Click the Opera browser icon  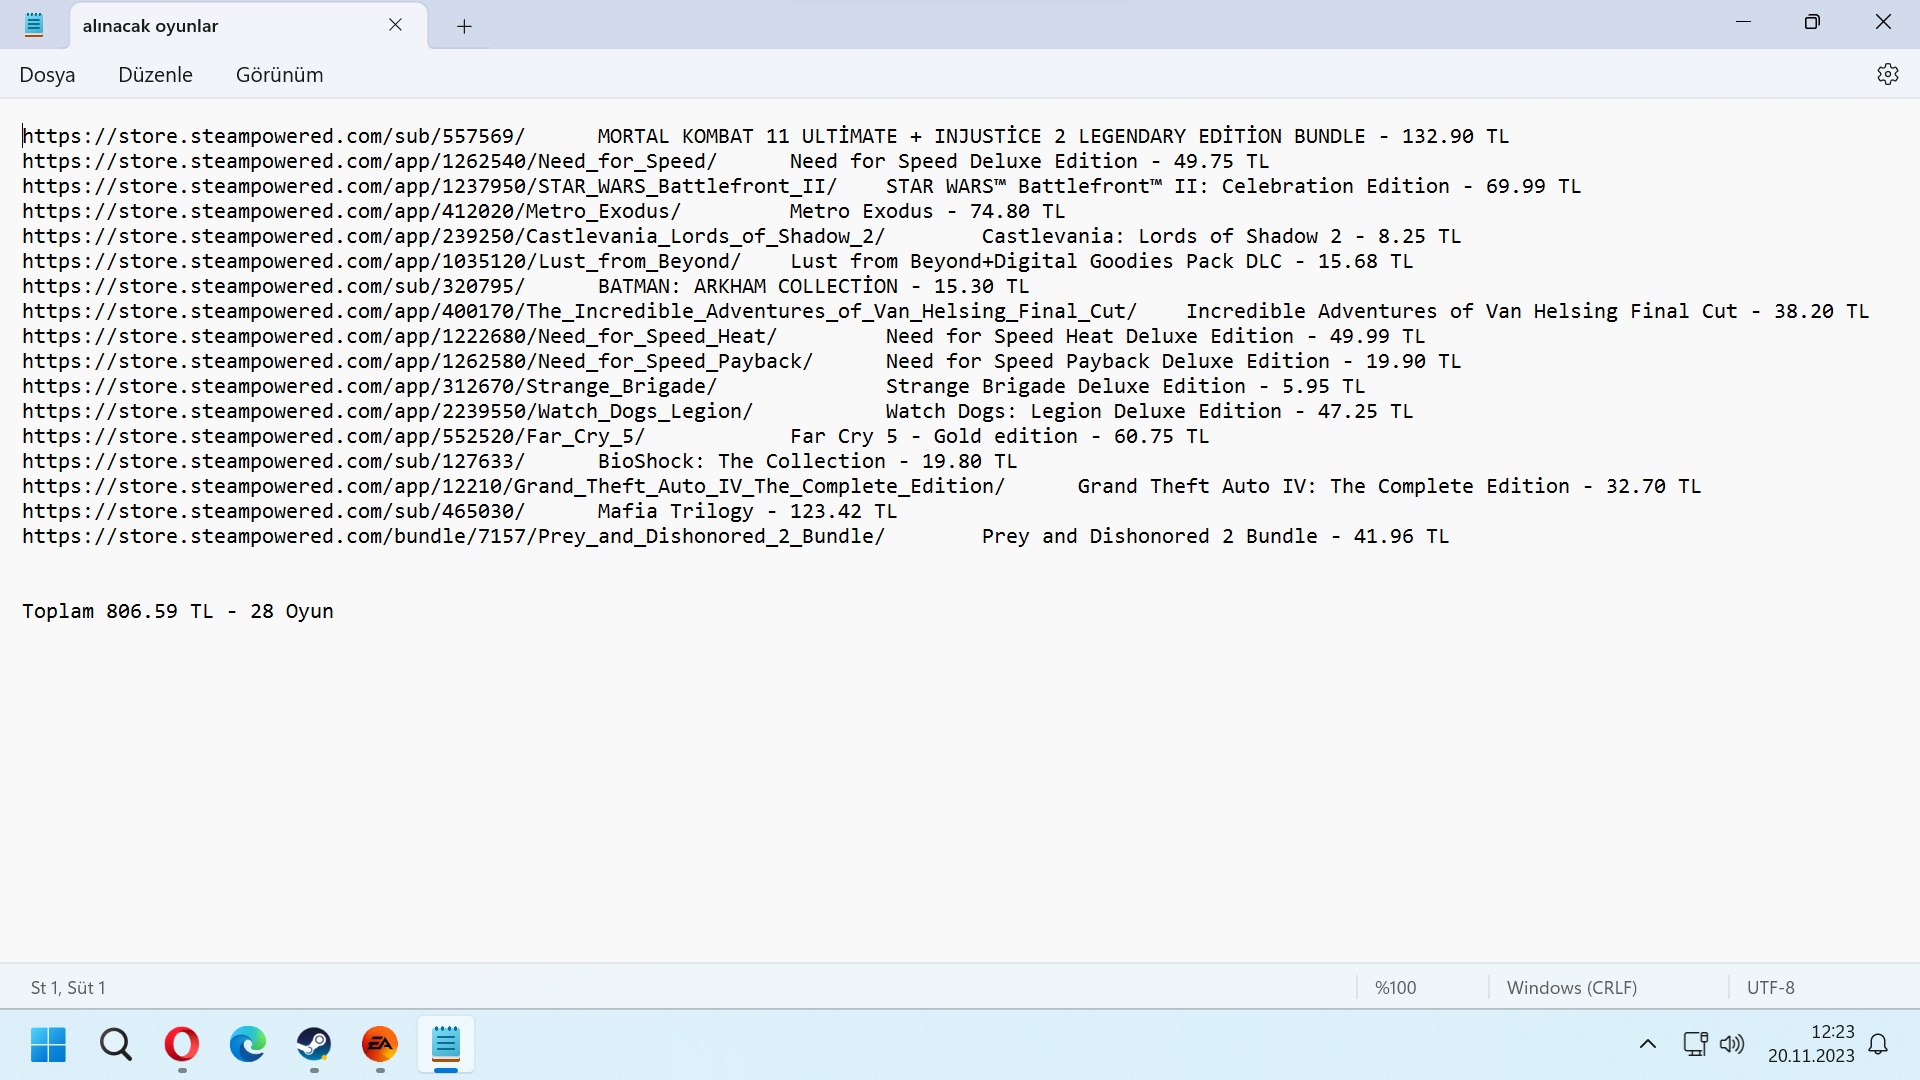[181, 1044]
